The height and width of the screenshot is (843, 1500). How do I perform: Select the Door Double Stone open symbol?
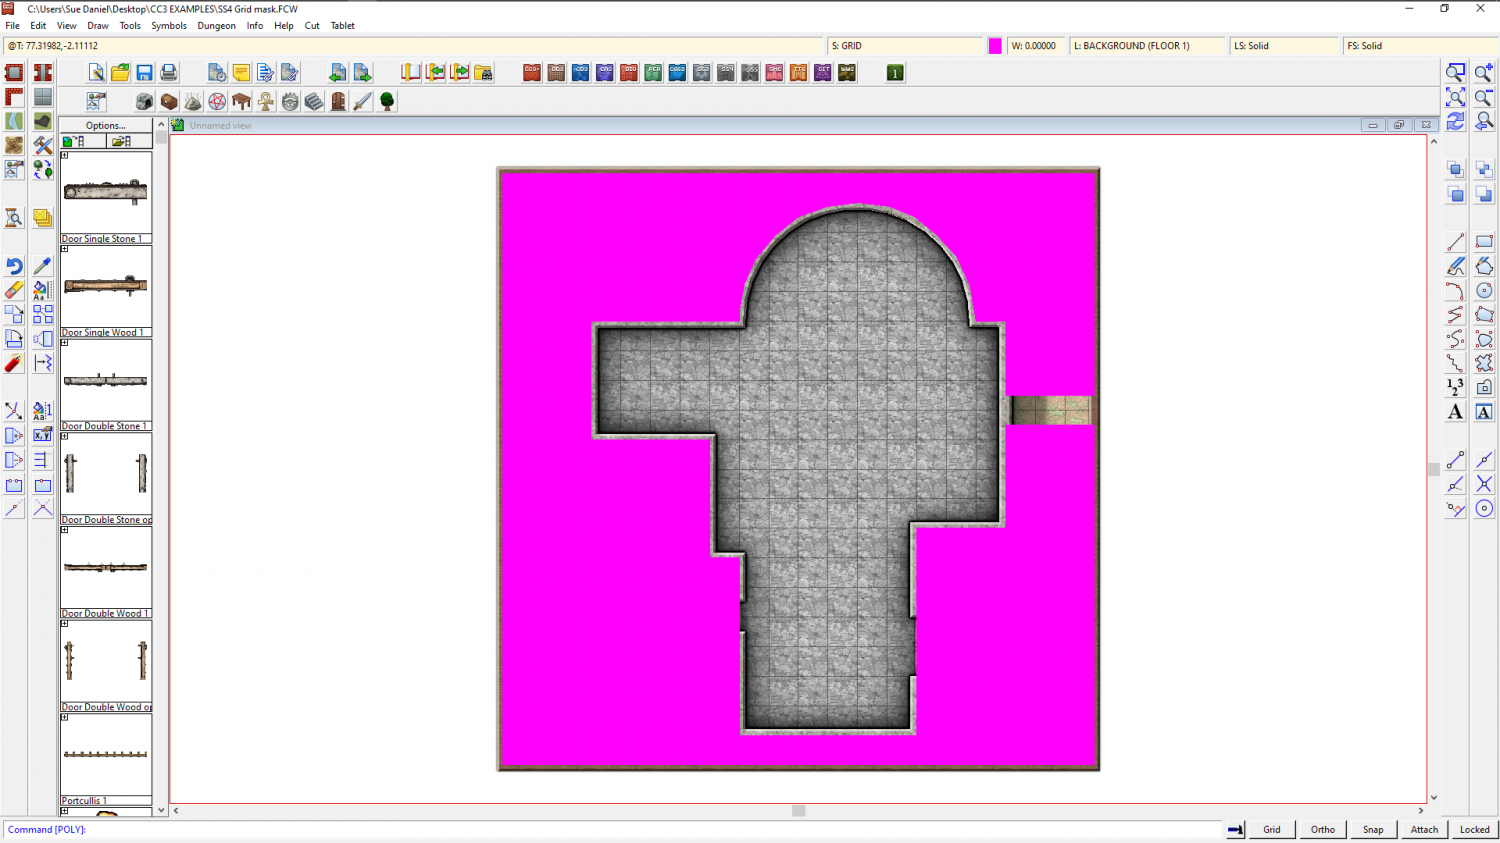106,473
